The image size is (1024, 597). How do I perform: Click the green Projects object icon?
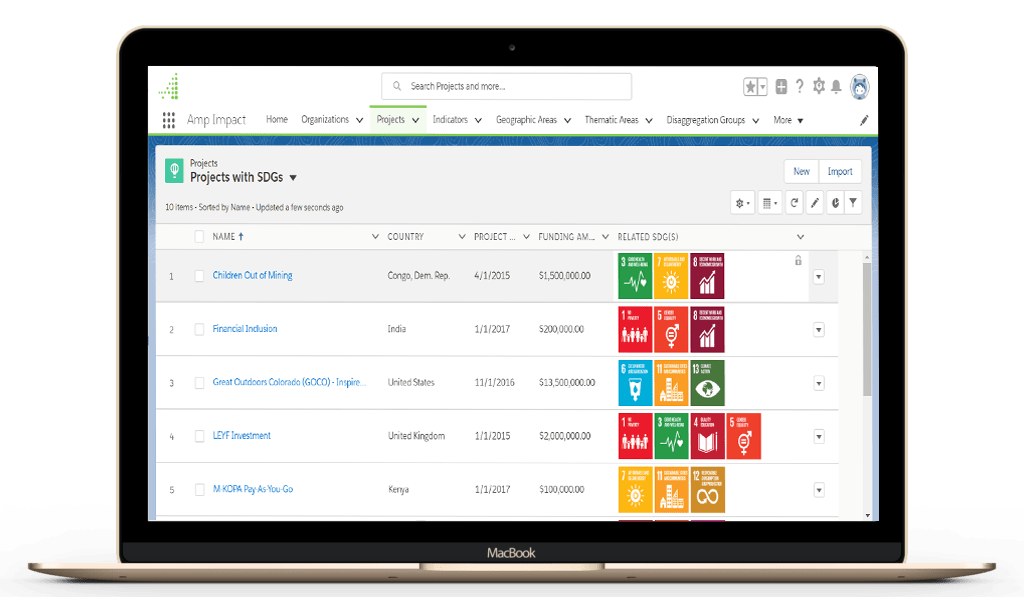[174, 171]
